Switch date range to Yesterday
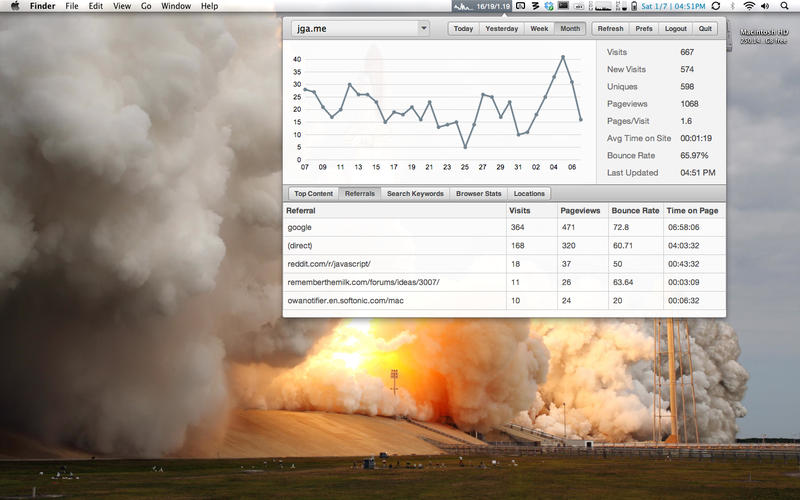This screenshot has width=800, height=500. coord(501,28)
